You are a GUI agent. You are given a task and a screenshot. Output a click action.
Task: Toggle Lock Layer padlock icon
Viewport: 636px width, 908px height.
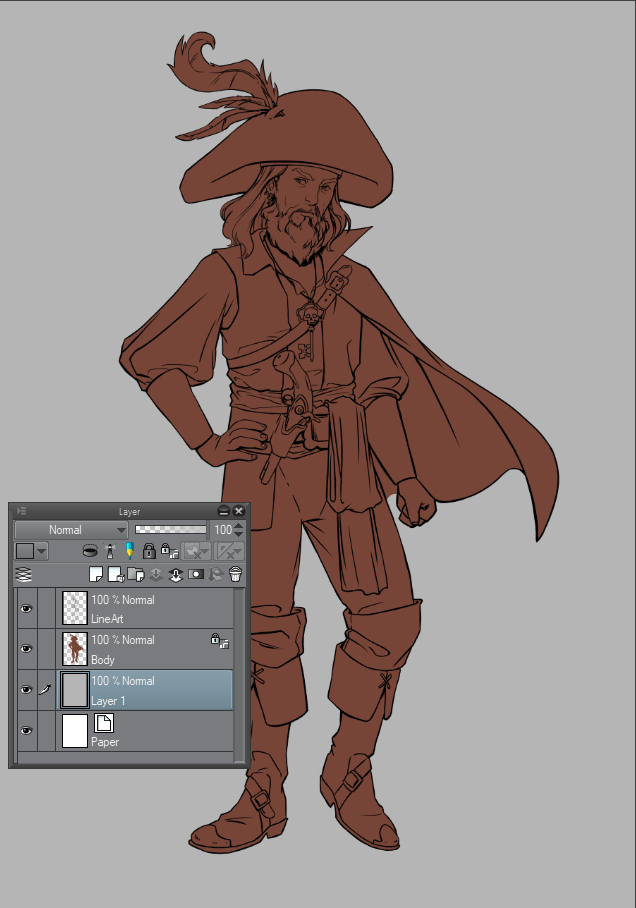[149, 551]
